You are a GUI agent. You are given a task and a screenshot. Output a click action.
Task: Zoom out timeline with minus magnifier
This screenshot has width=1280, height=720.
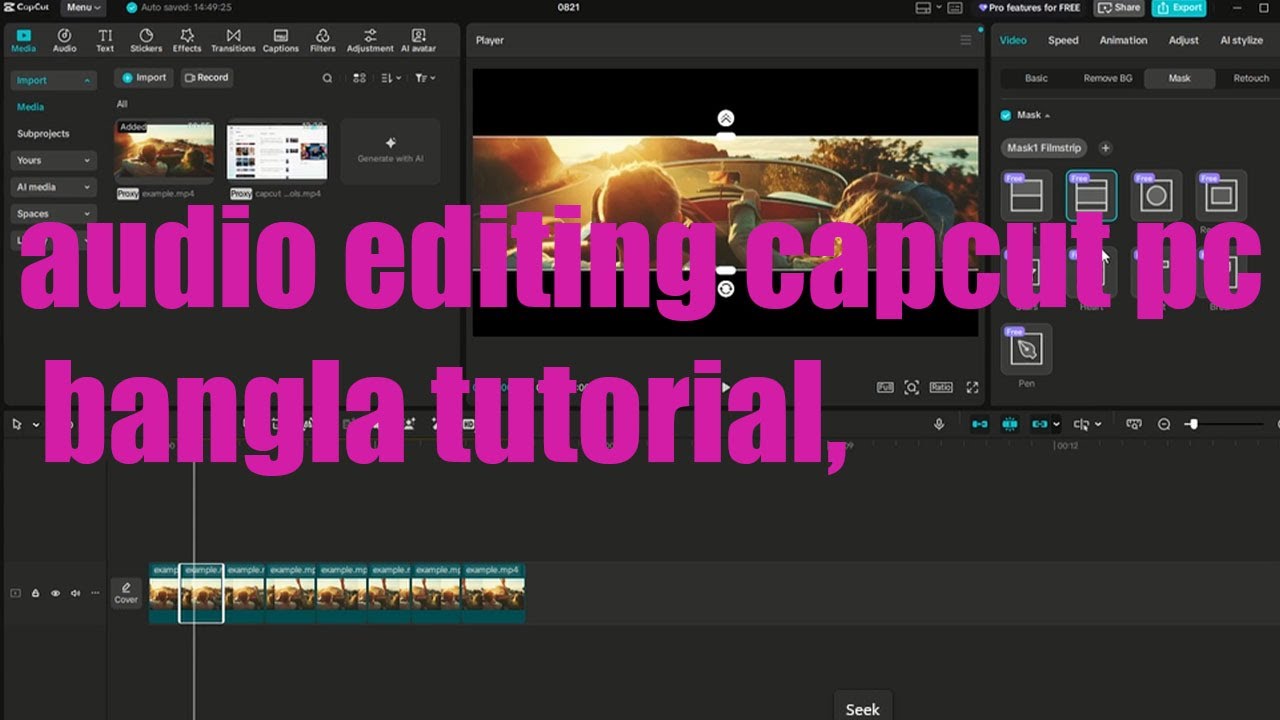[1164, 424]
